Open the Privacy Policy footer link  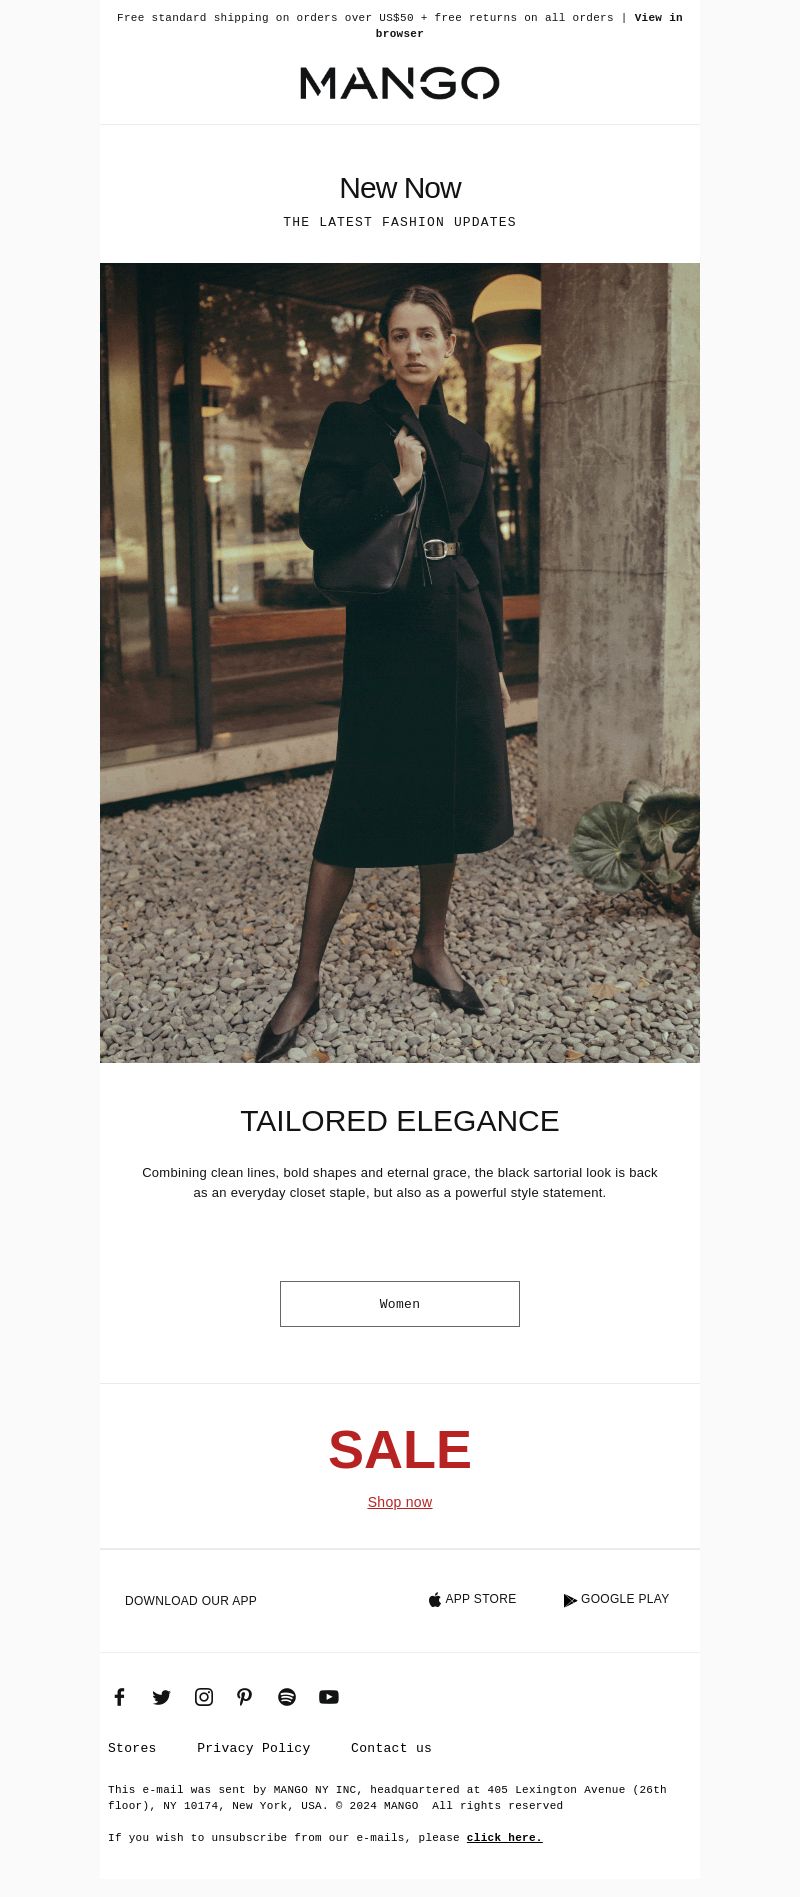click(x=254, y=1748)
